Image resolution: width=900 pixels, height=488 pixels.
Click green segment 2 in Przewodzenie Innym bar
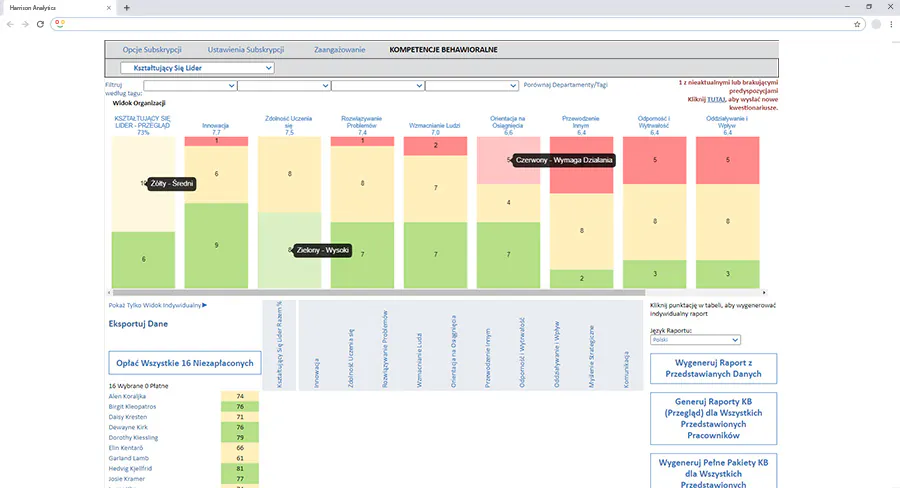581,278
